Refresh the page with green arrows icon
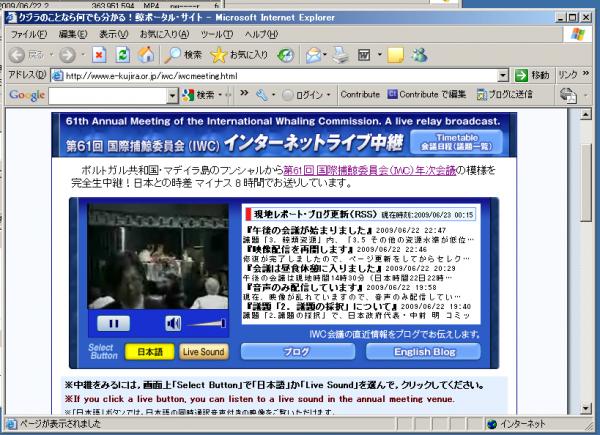 pos(122,55)
